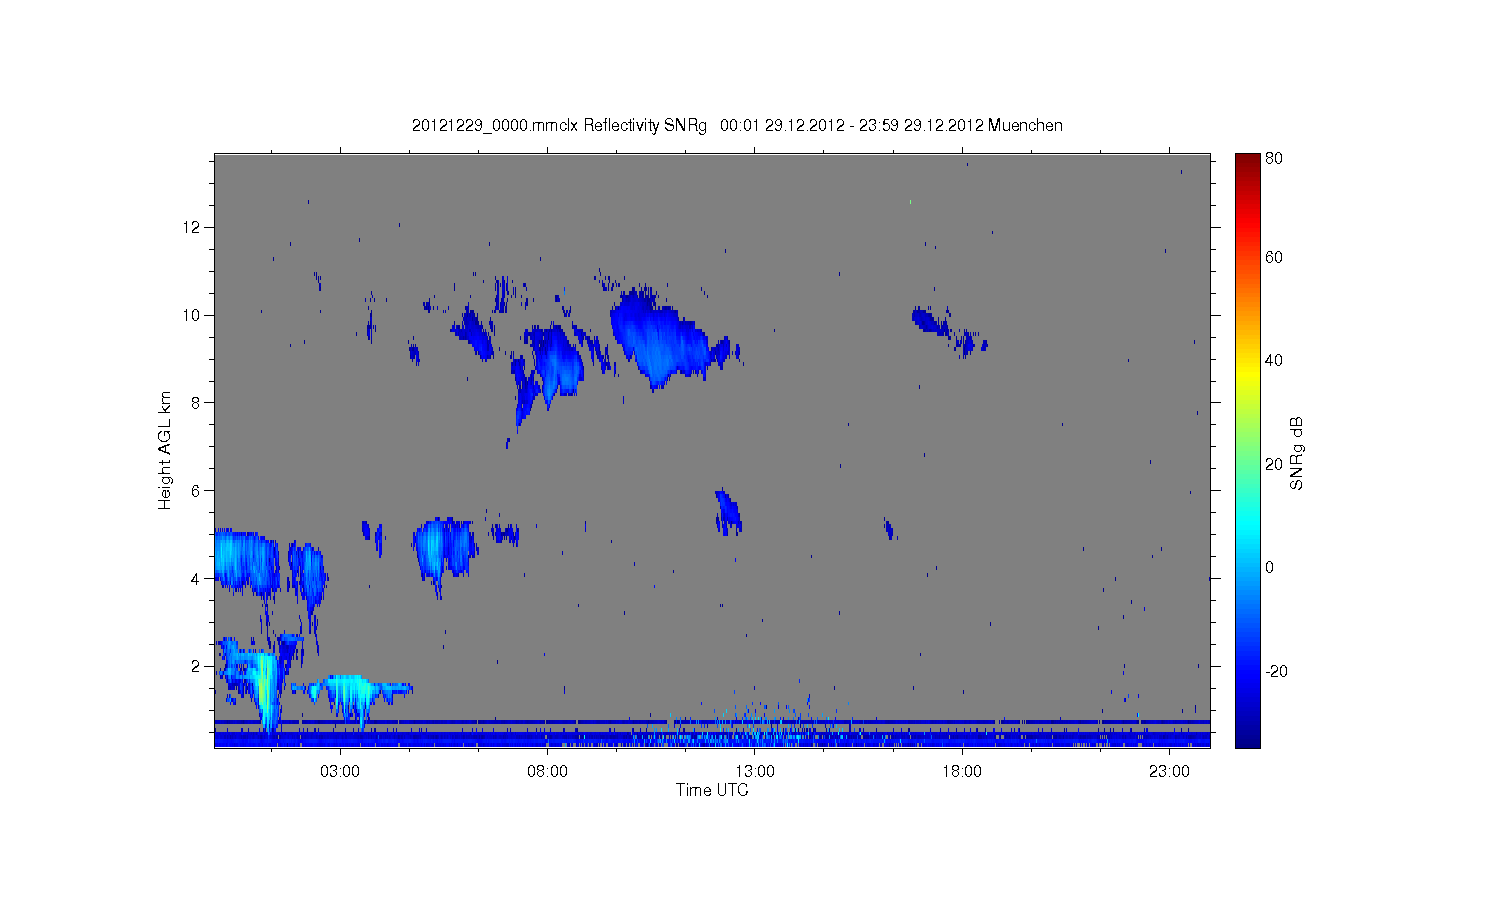Click the 'Height AGL km' axis label
The image size is (1500, 900).
coord(165,451)
